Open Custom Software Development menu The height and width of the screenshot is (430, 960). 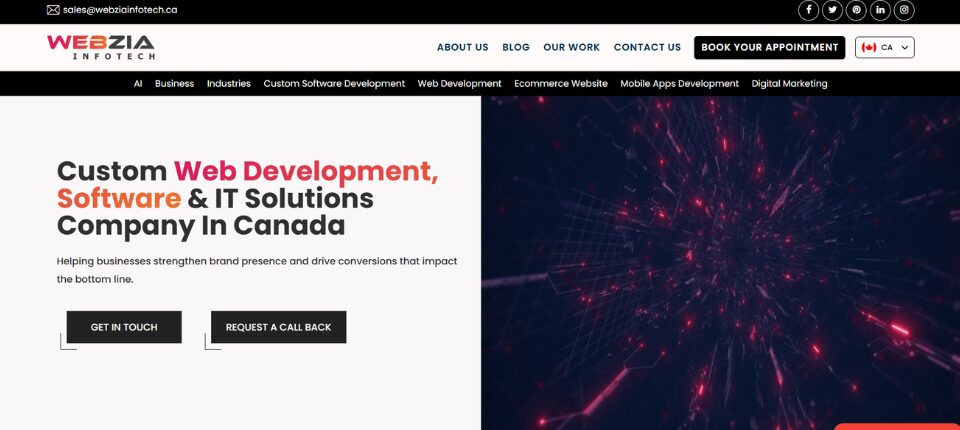click(334, 83)
